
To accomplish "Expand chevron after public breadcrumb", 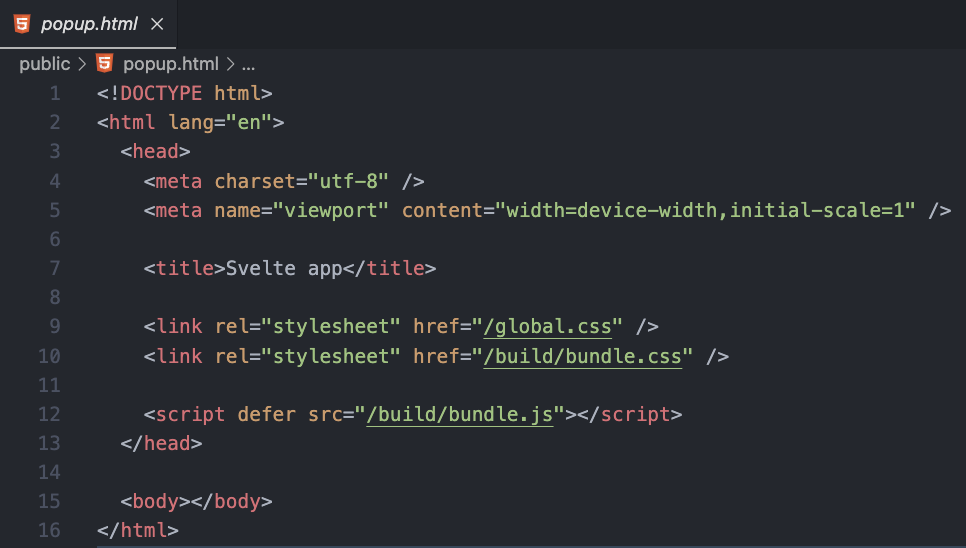I will tap(83, 64).
